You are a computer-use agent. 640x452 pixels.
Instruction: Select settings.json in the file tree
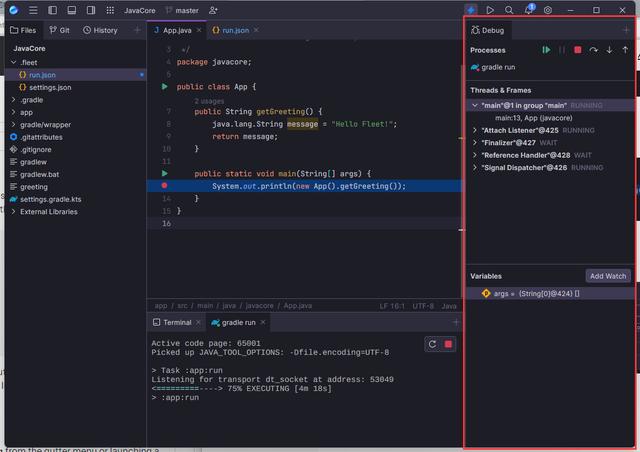tap(76, 87)
